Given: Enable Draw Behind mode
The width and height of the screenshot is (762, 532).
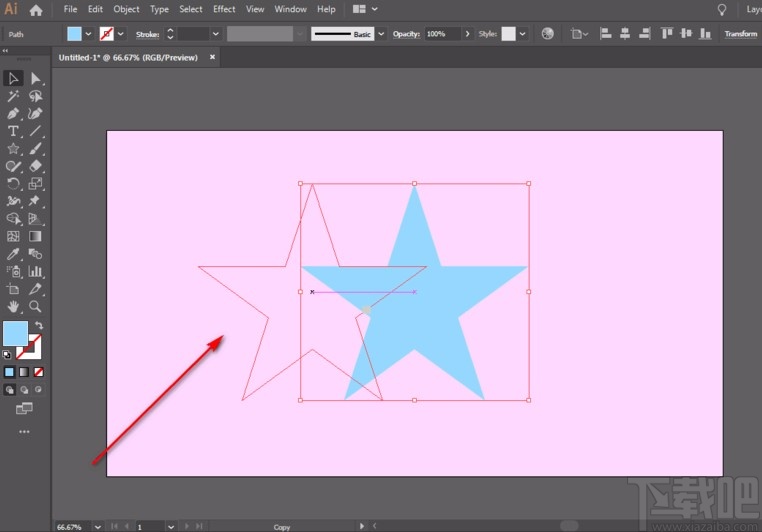Looking at the screenshot, I should click(x=24, y=390).
